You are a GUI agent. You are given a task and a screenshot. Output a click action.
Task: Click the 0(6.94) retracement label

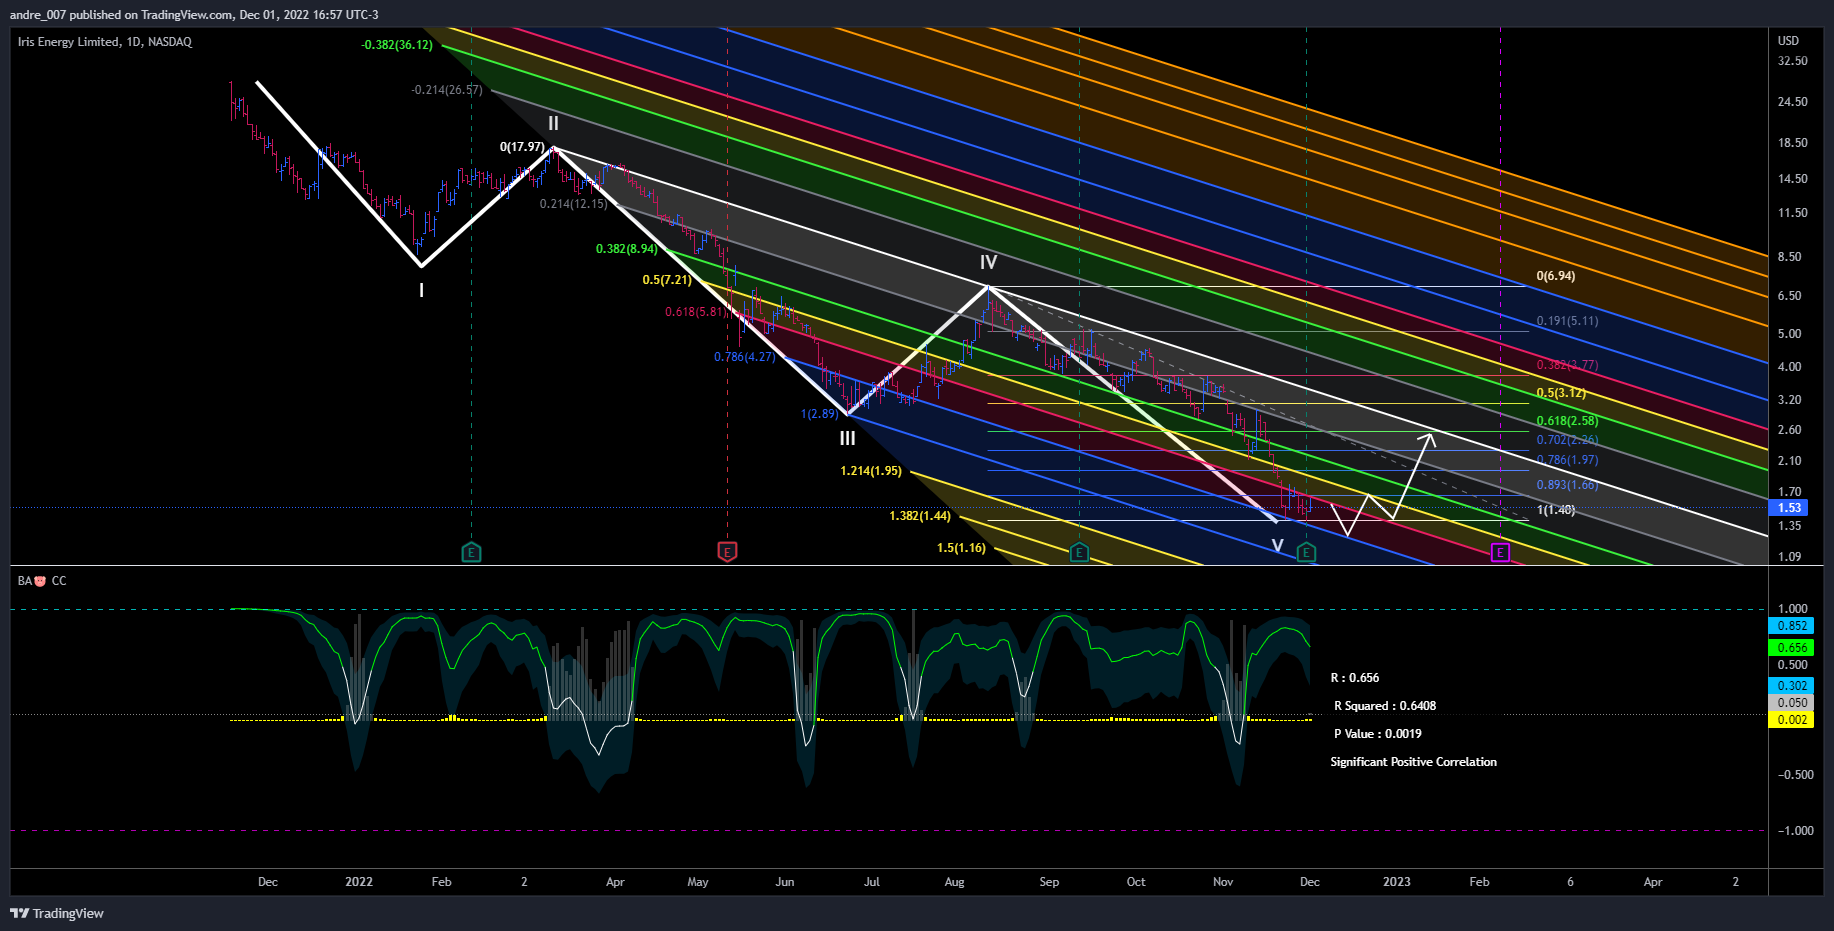(1556, 276)
